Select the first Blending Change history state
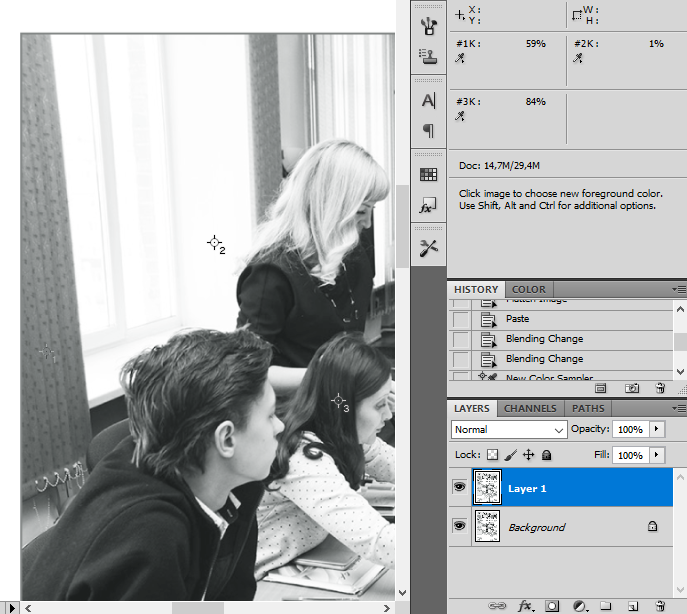Viewport: 687px width, 614px height. [561, 339]
